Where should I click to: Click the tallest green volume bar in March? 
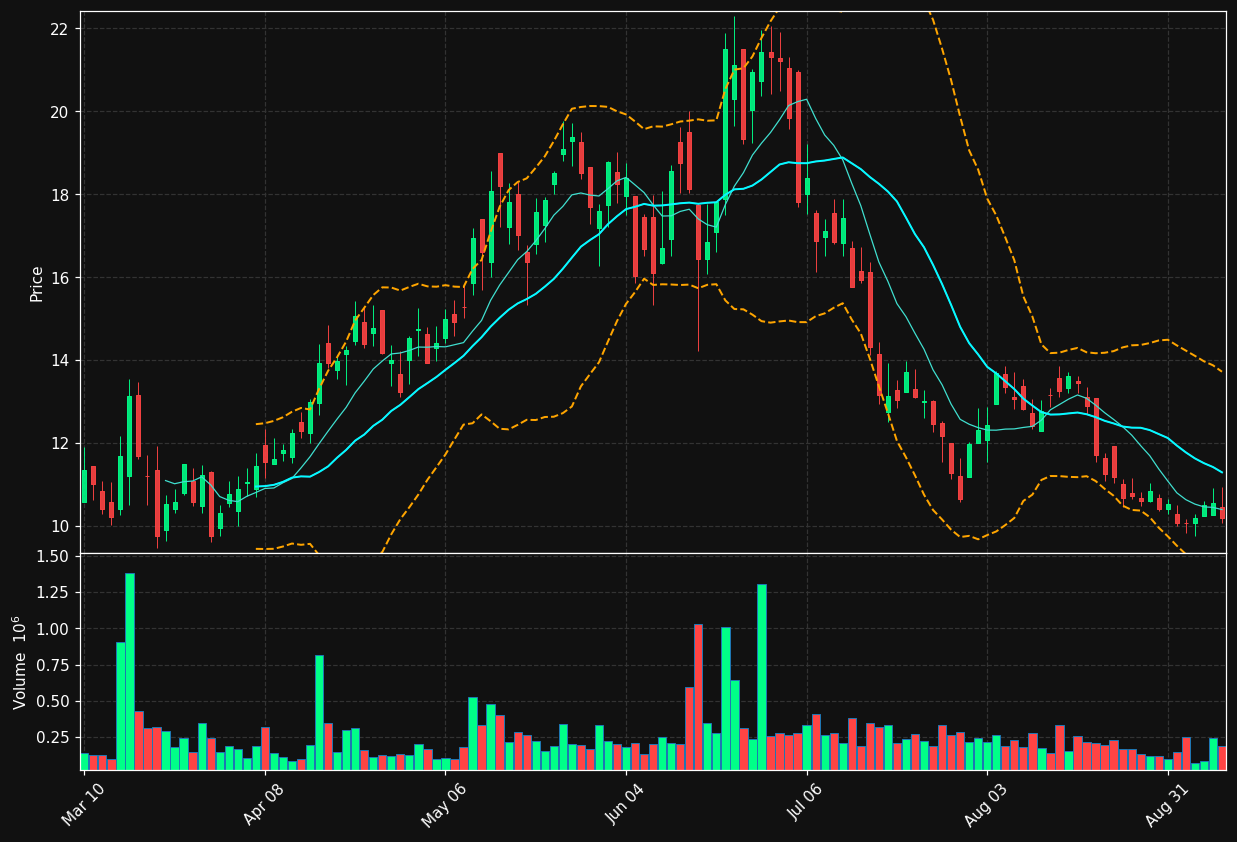click(130, 671)
